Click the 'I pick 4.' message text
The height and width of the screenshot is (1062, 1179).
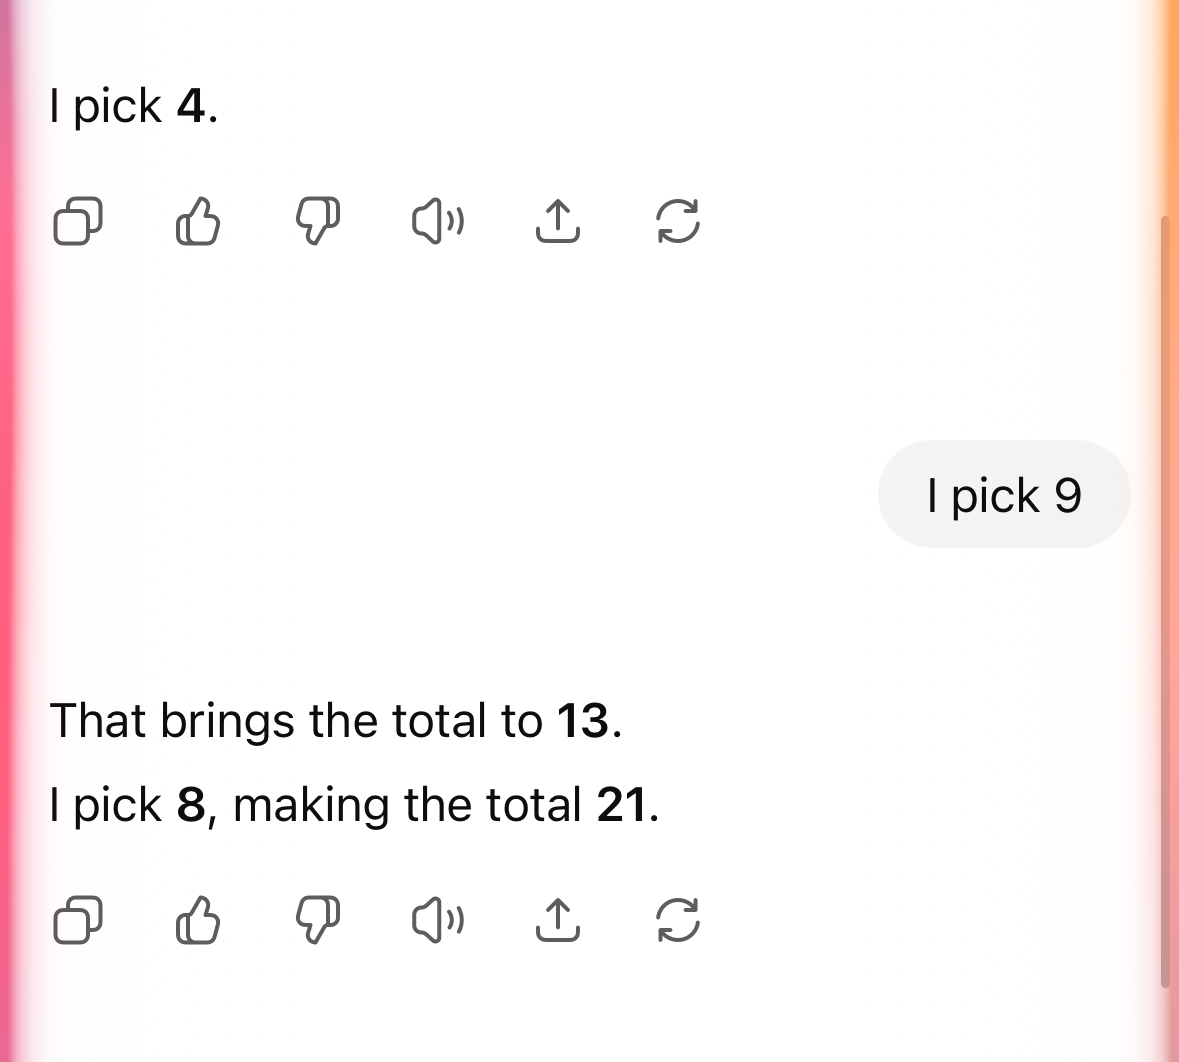[134, 106]
